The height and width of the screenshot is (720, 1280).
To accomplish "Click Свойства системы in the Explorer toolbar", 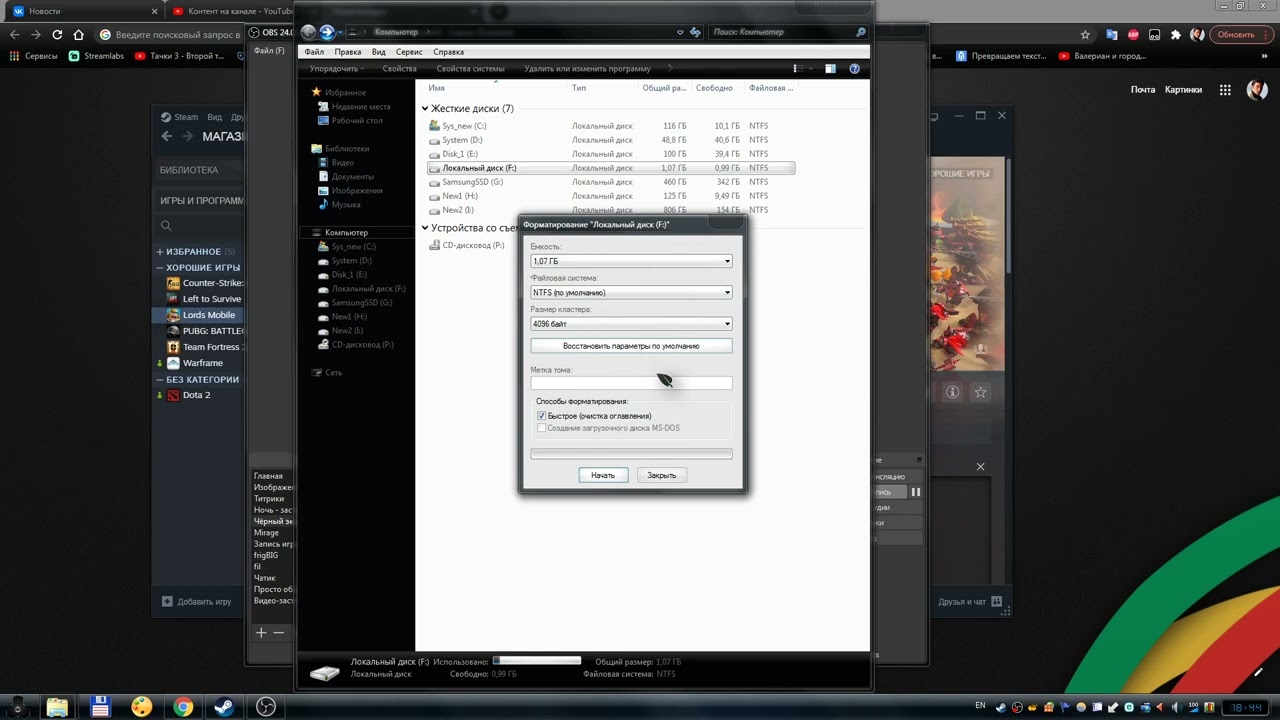I will pyautogui.click(x=471, y=69).
